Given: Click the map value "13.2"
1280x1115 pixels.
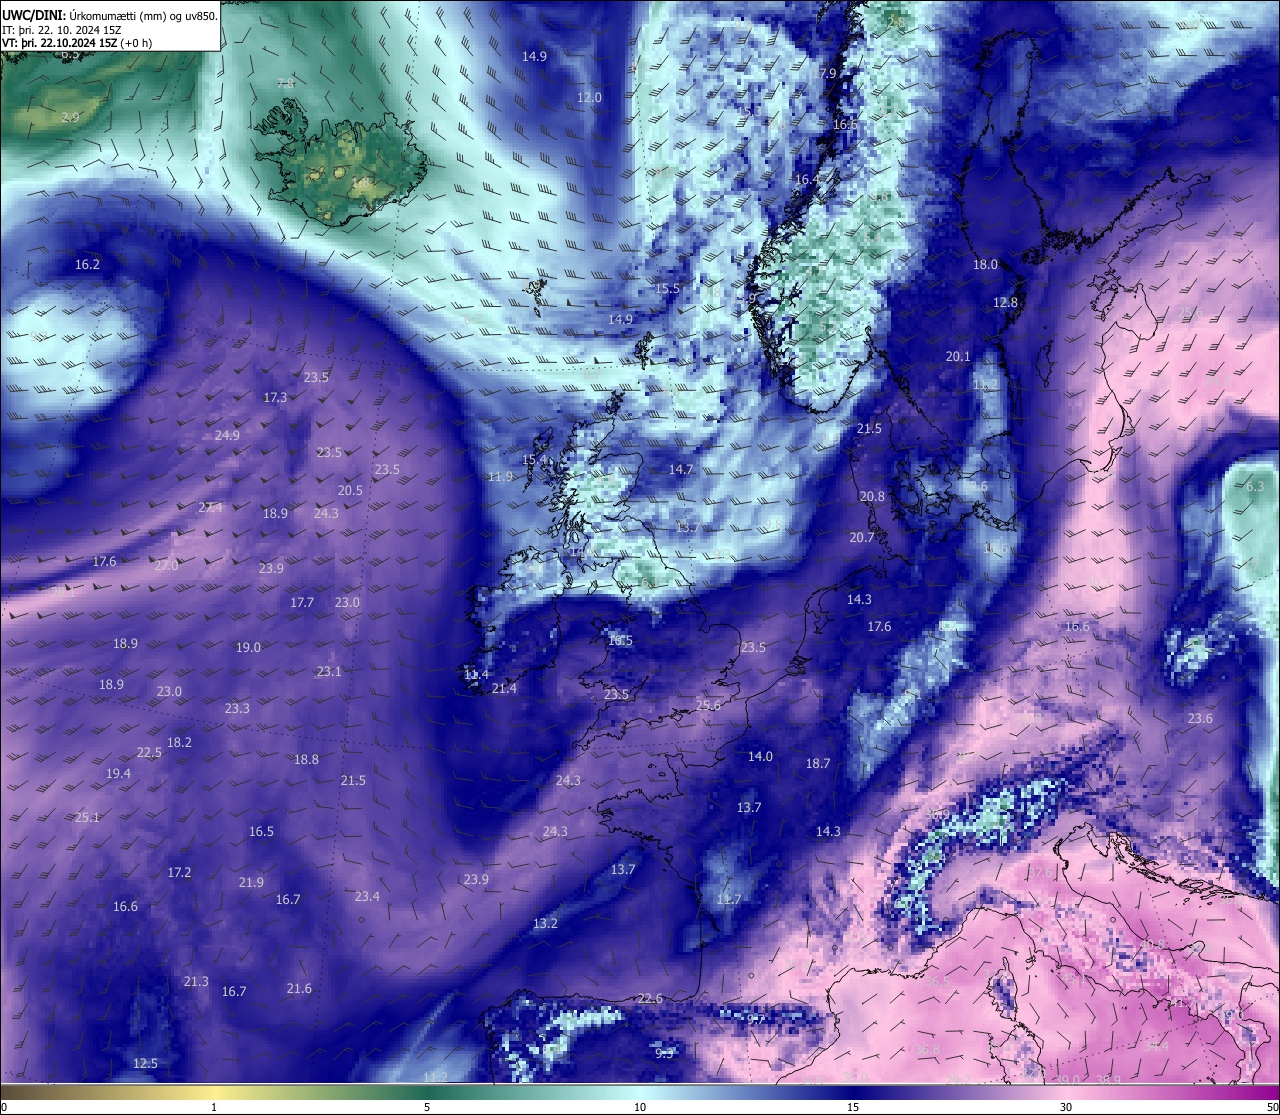Looking at the screenshot, I should (x=545, y=923).
